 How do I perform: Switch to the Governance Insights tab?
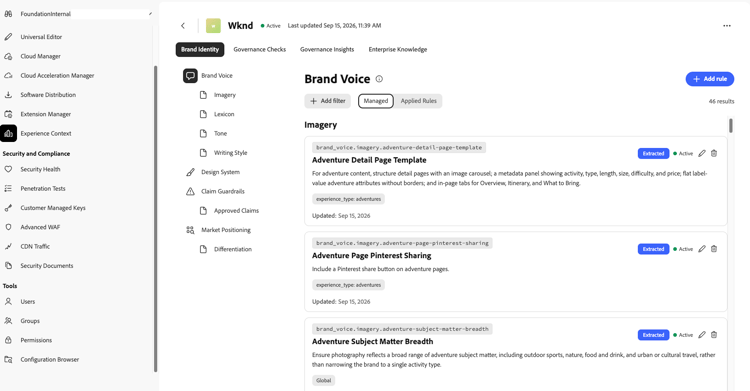tap(327, 49)
